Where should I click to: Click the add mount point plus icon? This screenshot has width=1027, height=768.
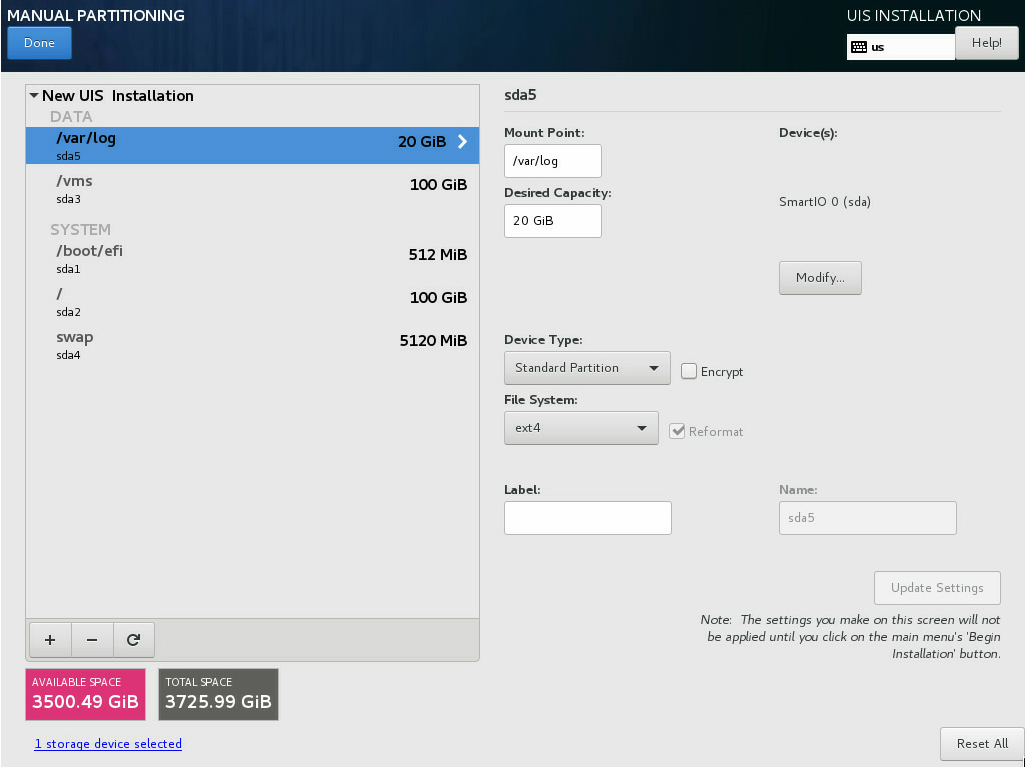tap(50, 640)
